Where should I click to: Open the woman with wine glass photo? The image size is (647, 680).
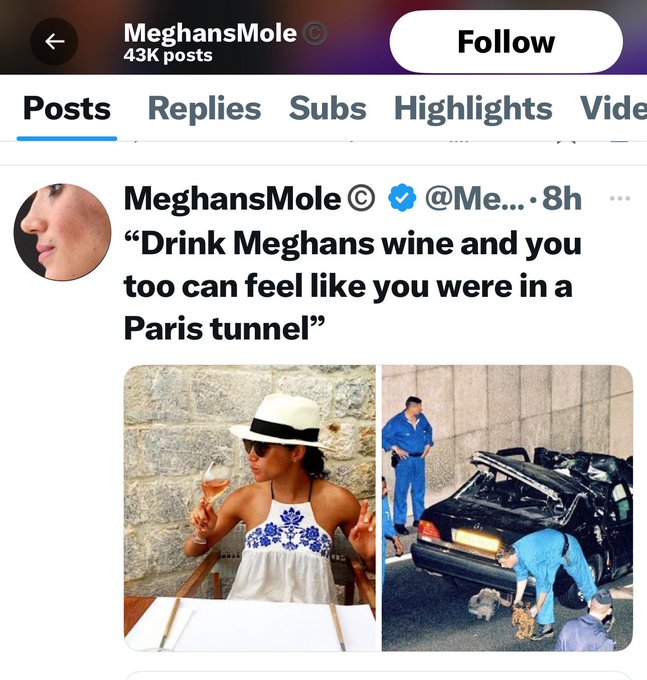250,508
